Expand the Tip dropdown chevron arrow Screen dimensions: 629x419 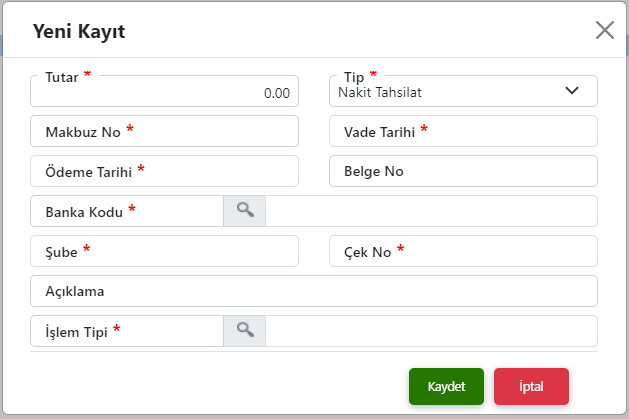pyautogui.click(x=572, y=91)
